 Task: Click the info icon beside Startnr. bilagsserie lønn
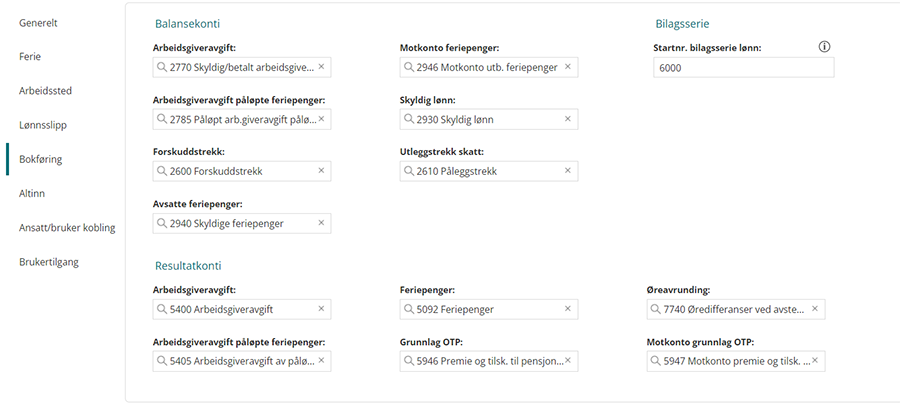(824, 47)
